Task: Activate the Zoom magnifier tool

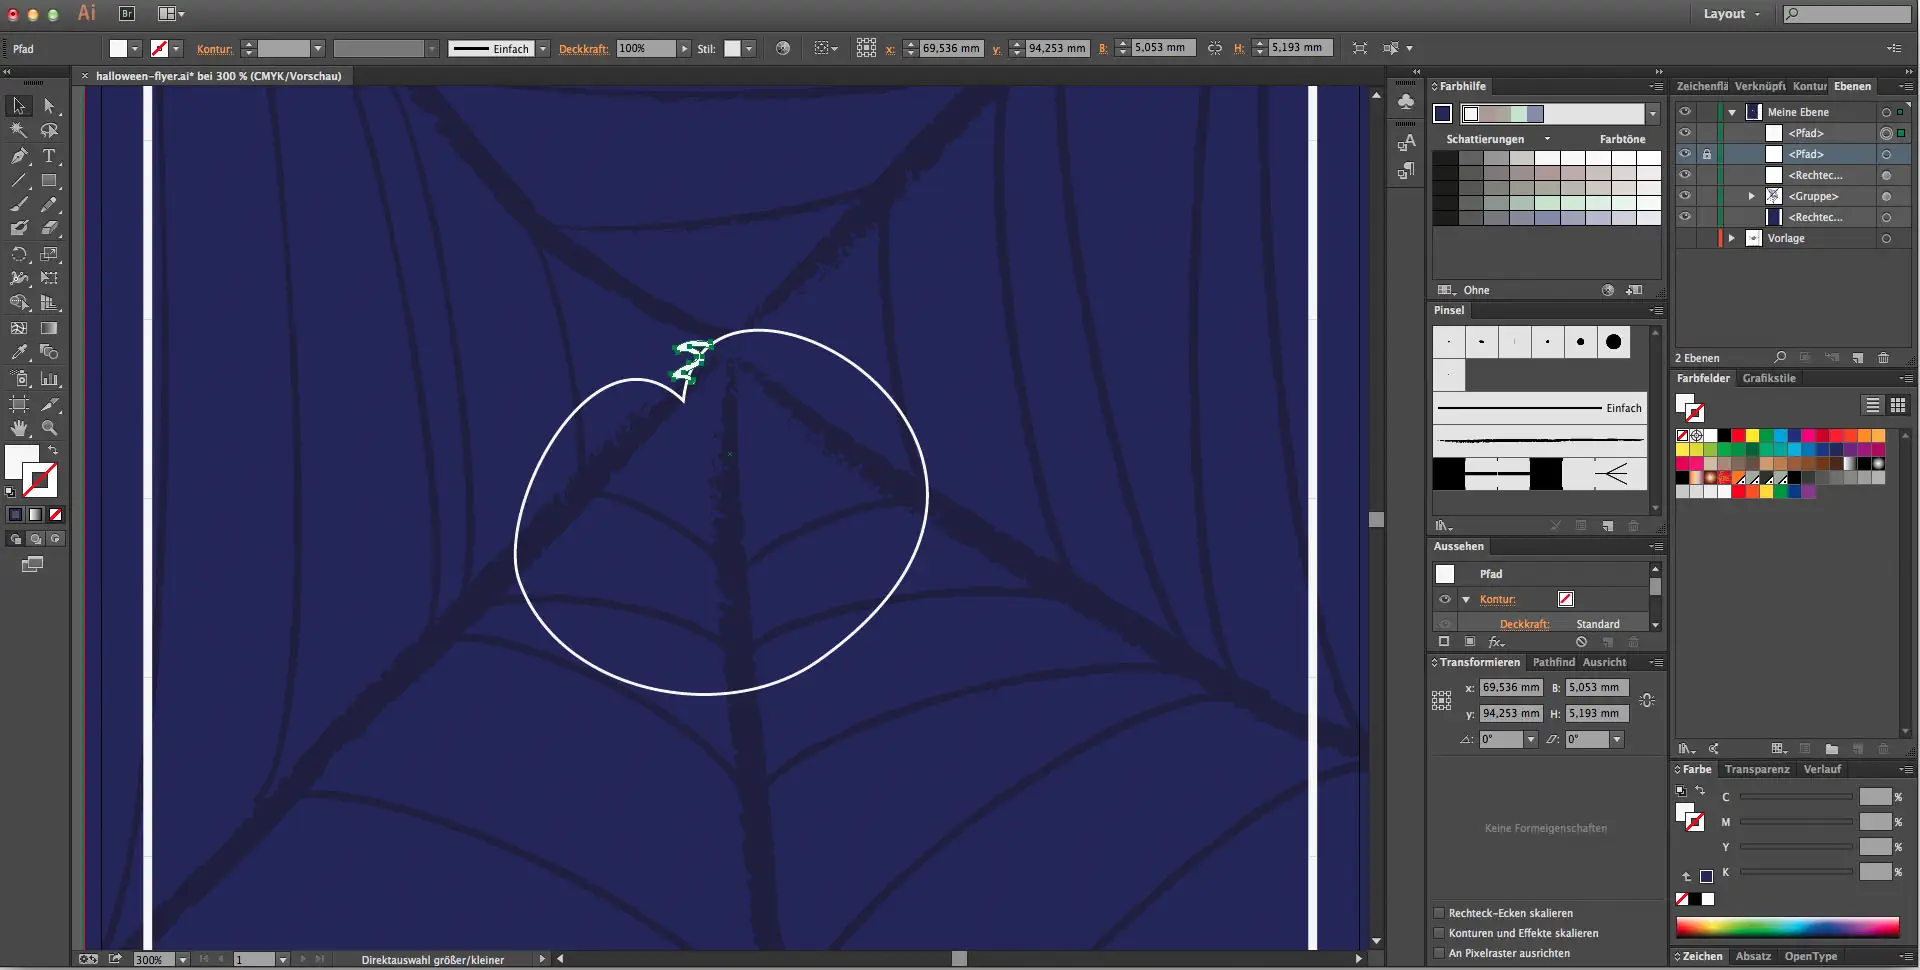Action: click(49, 428)
